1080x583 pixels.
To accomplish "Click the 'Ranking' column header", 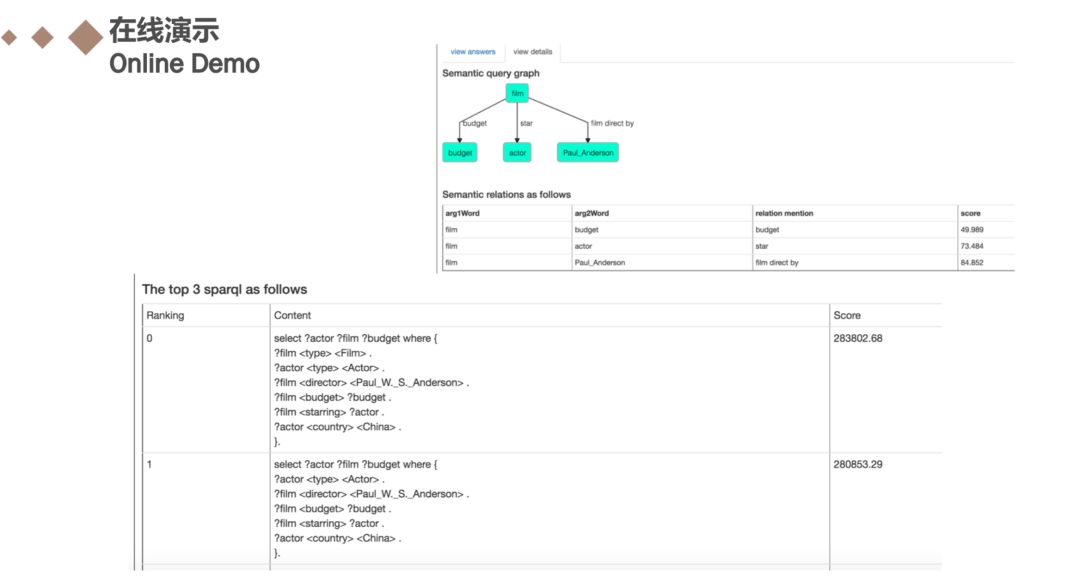I will [x=165, y=315].
